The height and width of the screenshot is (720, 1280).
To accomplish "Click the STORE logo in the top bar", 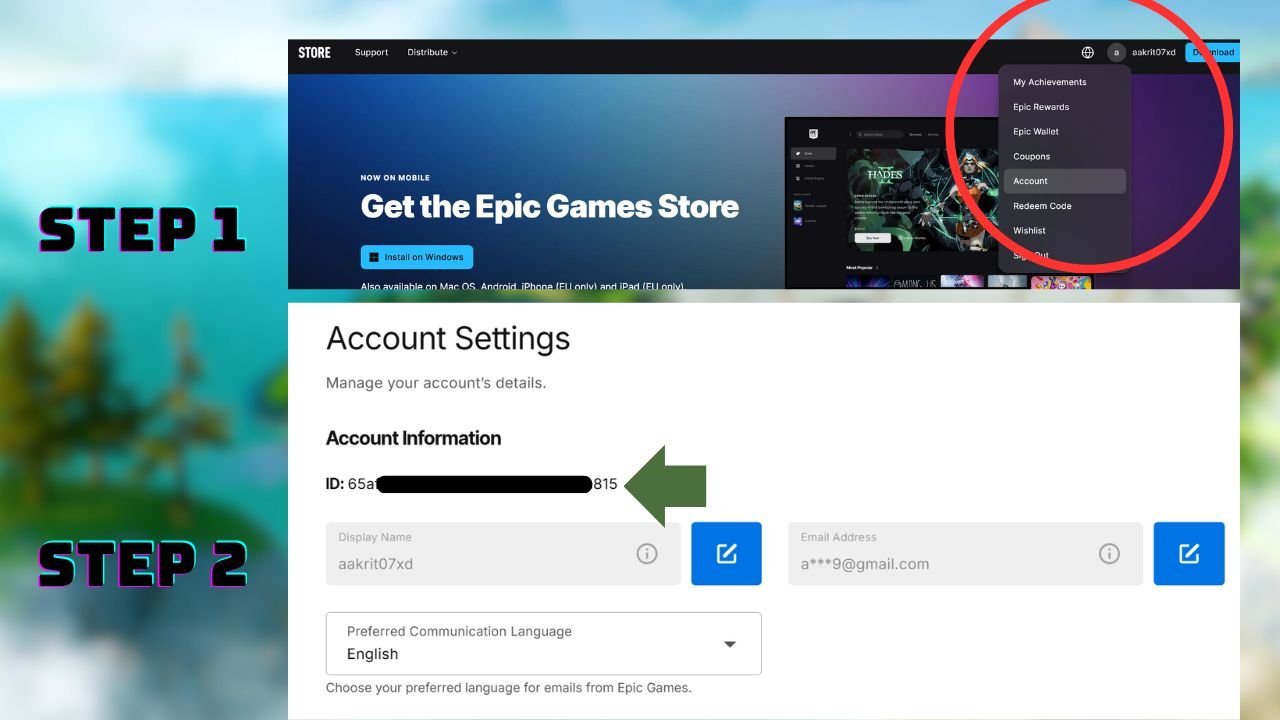I will pos(314,52).
